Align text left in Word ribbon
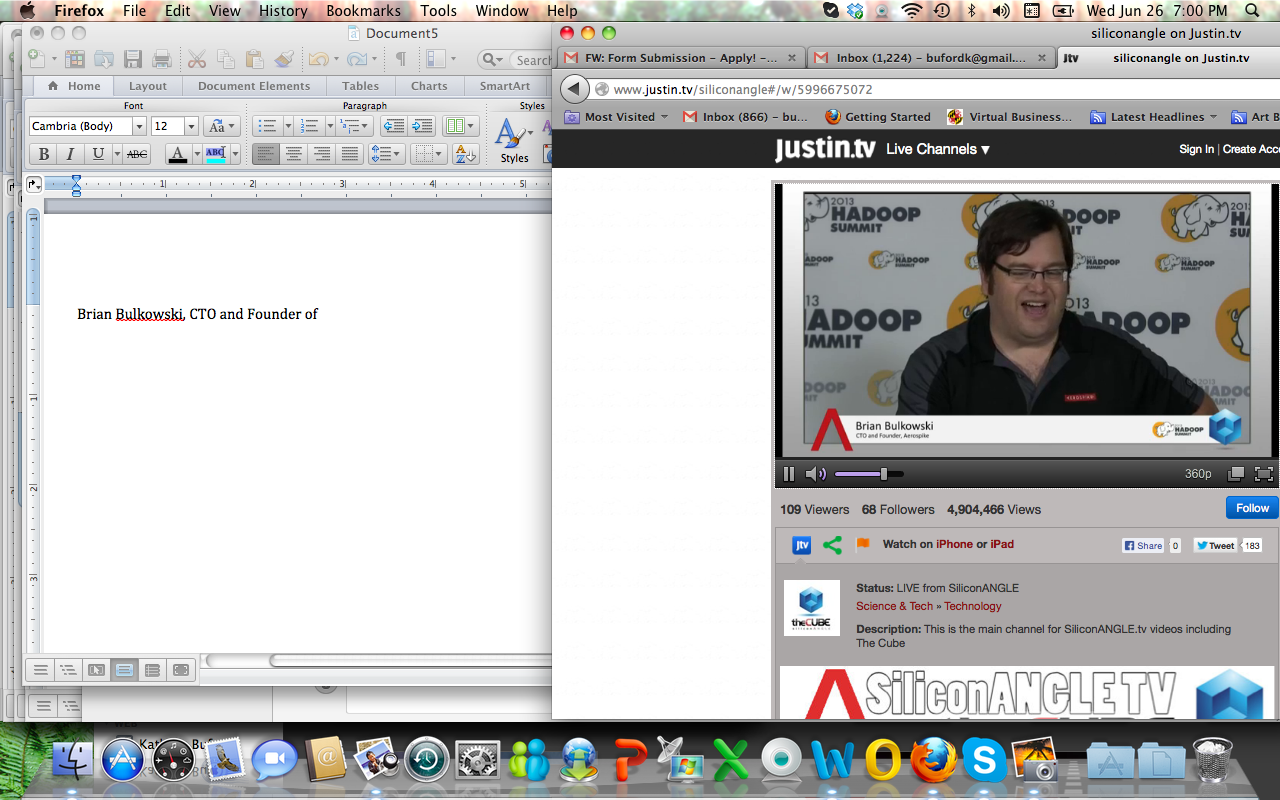 [x=265, y=154]
